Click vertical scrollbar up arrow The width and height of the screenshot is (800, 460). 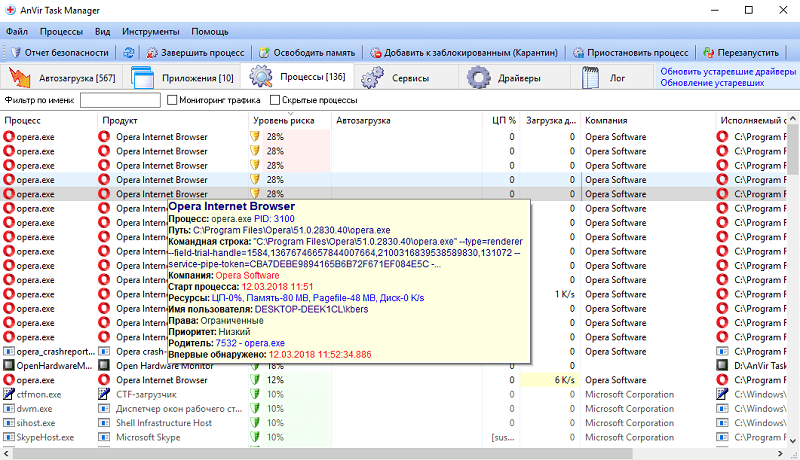792,118
